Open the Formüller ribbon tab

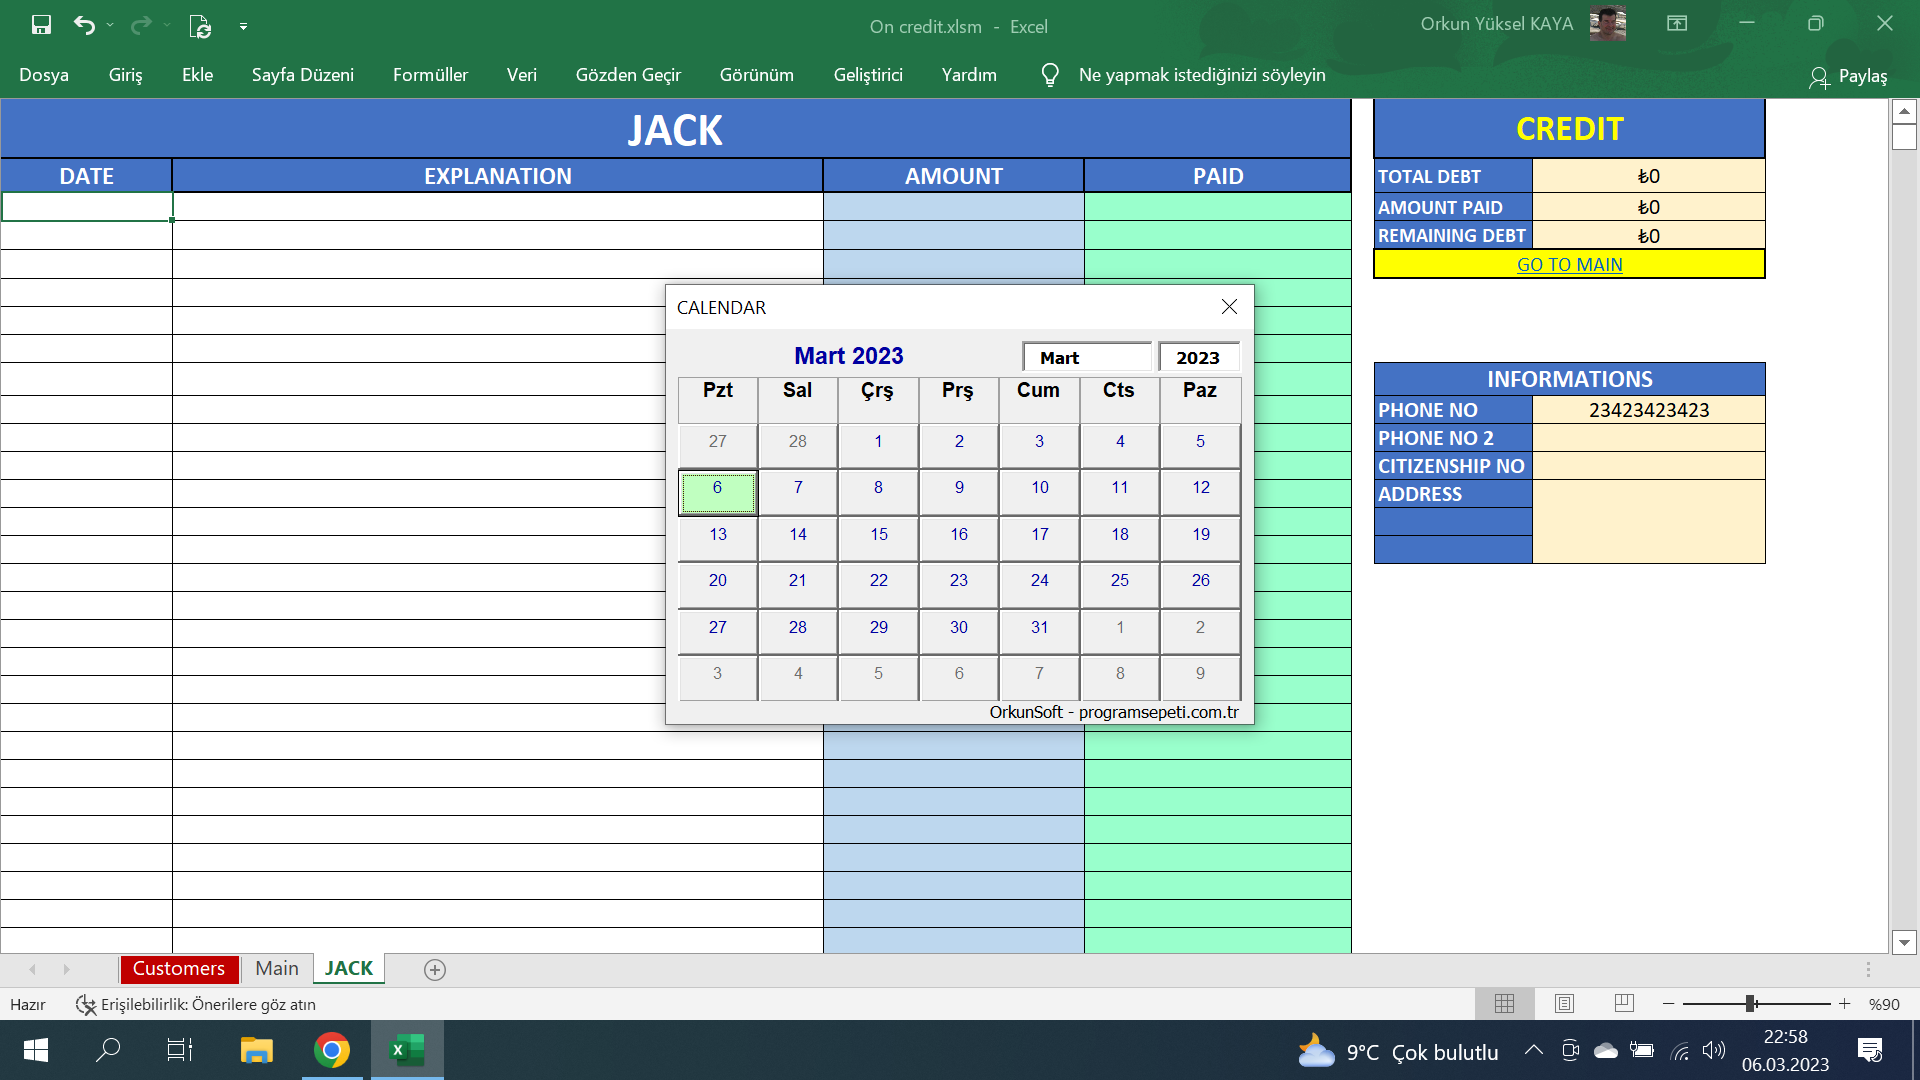(430, 75)
